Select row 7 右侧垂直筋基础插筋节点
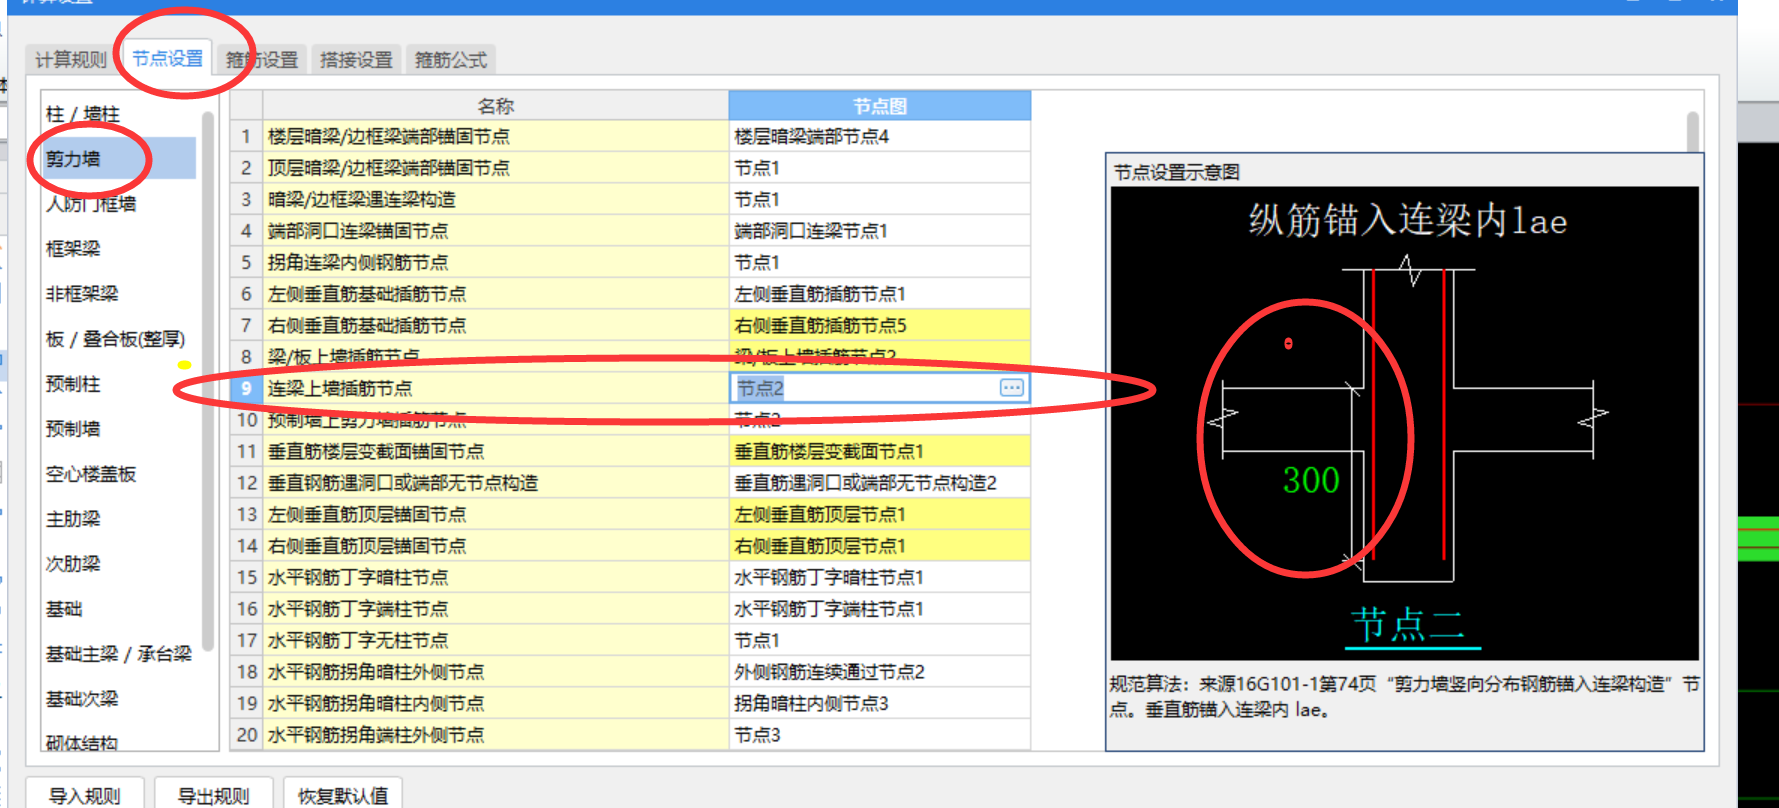The width and height of the screenshot is (1779, 808). tap(496, 325)
